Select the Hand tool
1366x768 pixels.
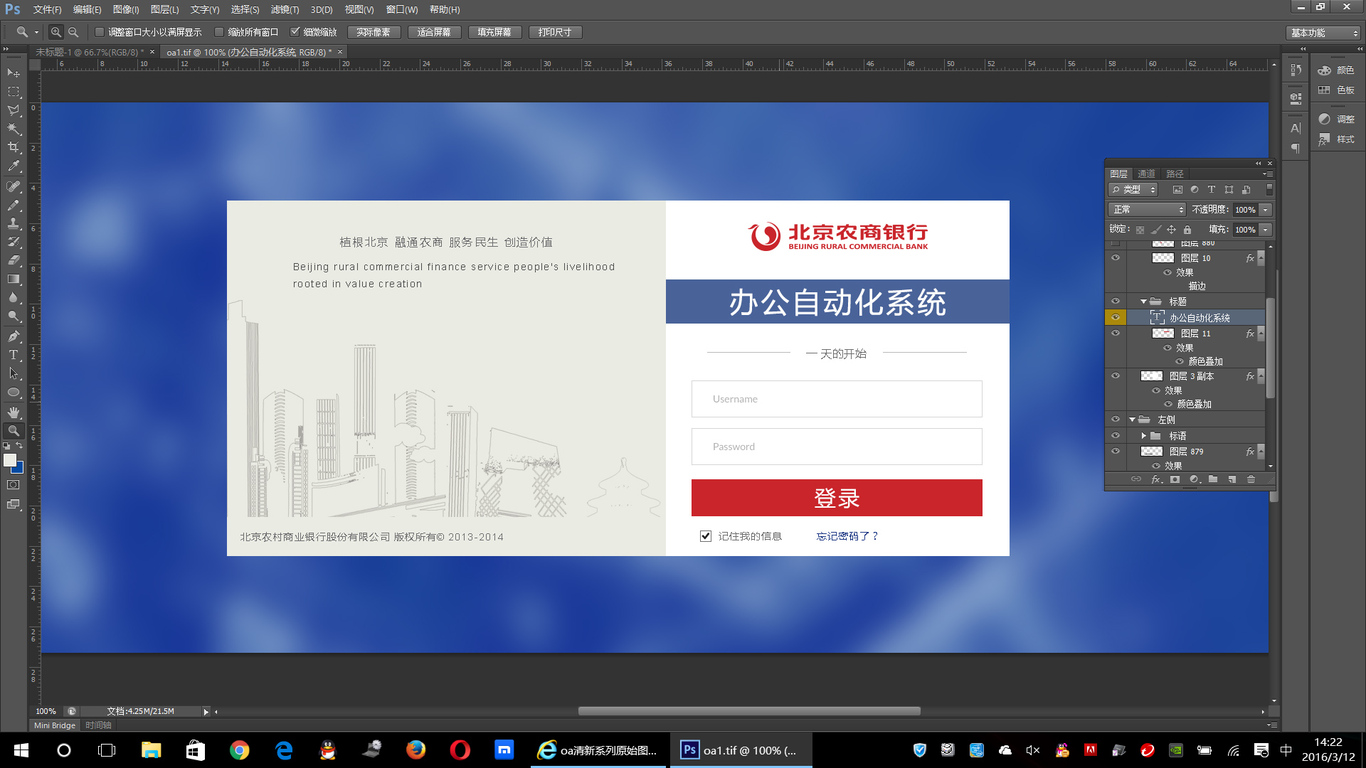[x=13, y=412]
